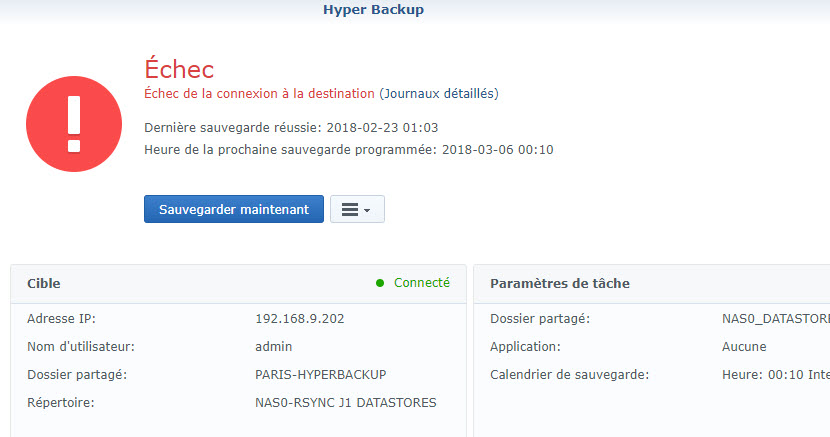Select the username value admin
This screenshot has width=830, height=437.
point(274,347)
